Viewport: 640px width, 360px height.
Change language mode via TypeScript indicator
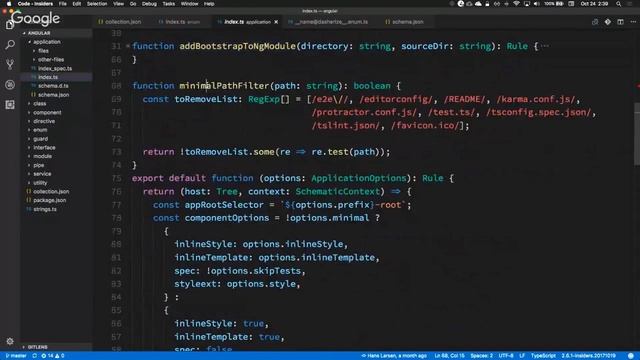coord(543,356)
